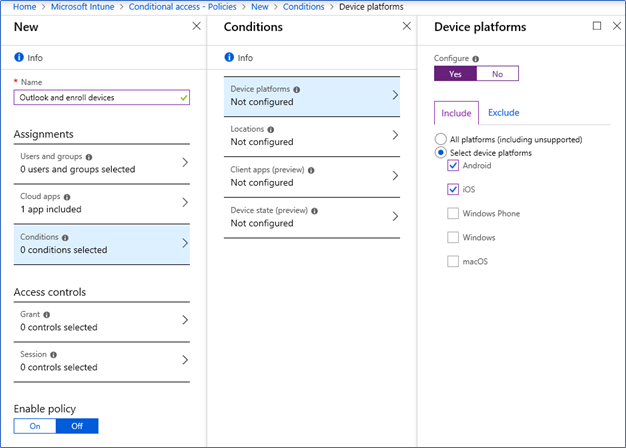Click the Configure info icon
Screen dimensions: 626x448
(x=475, y=59)
